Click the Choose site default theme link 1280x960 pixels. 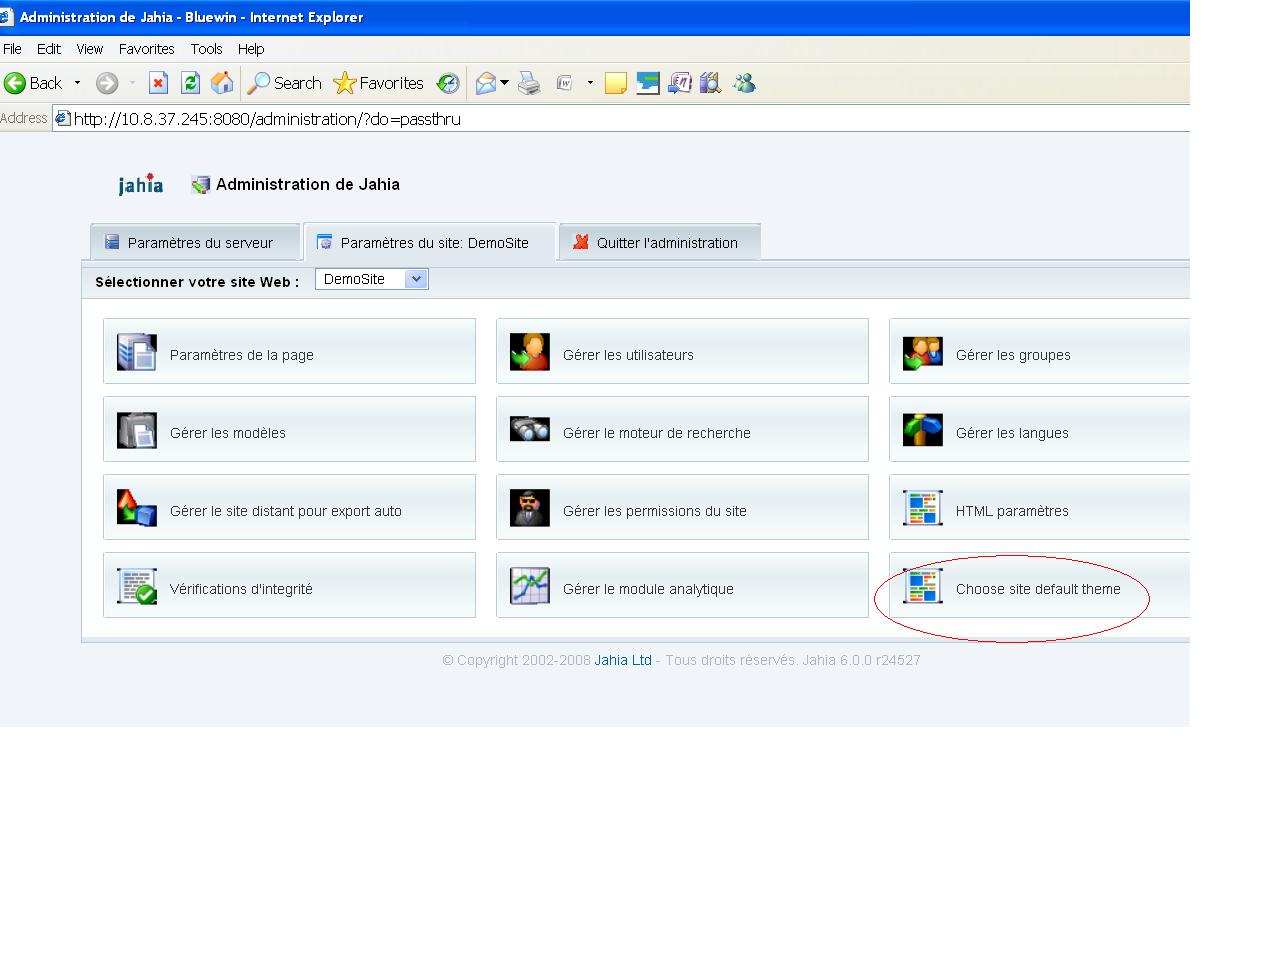1038,589
